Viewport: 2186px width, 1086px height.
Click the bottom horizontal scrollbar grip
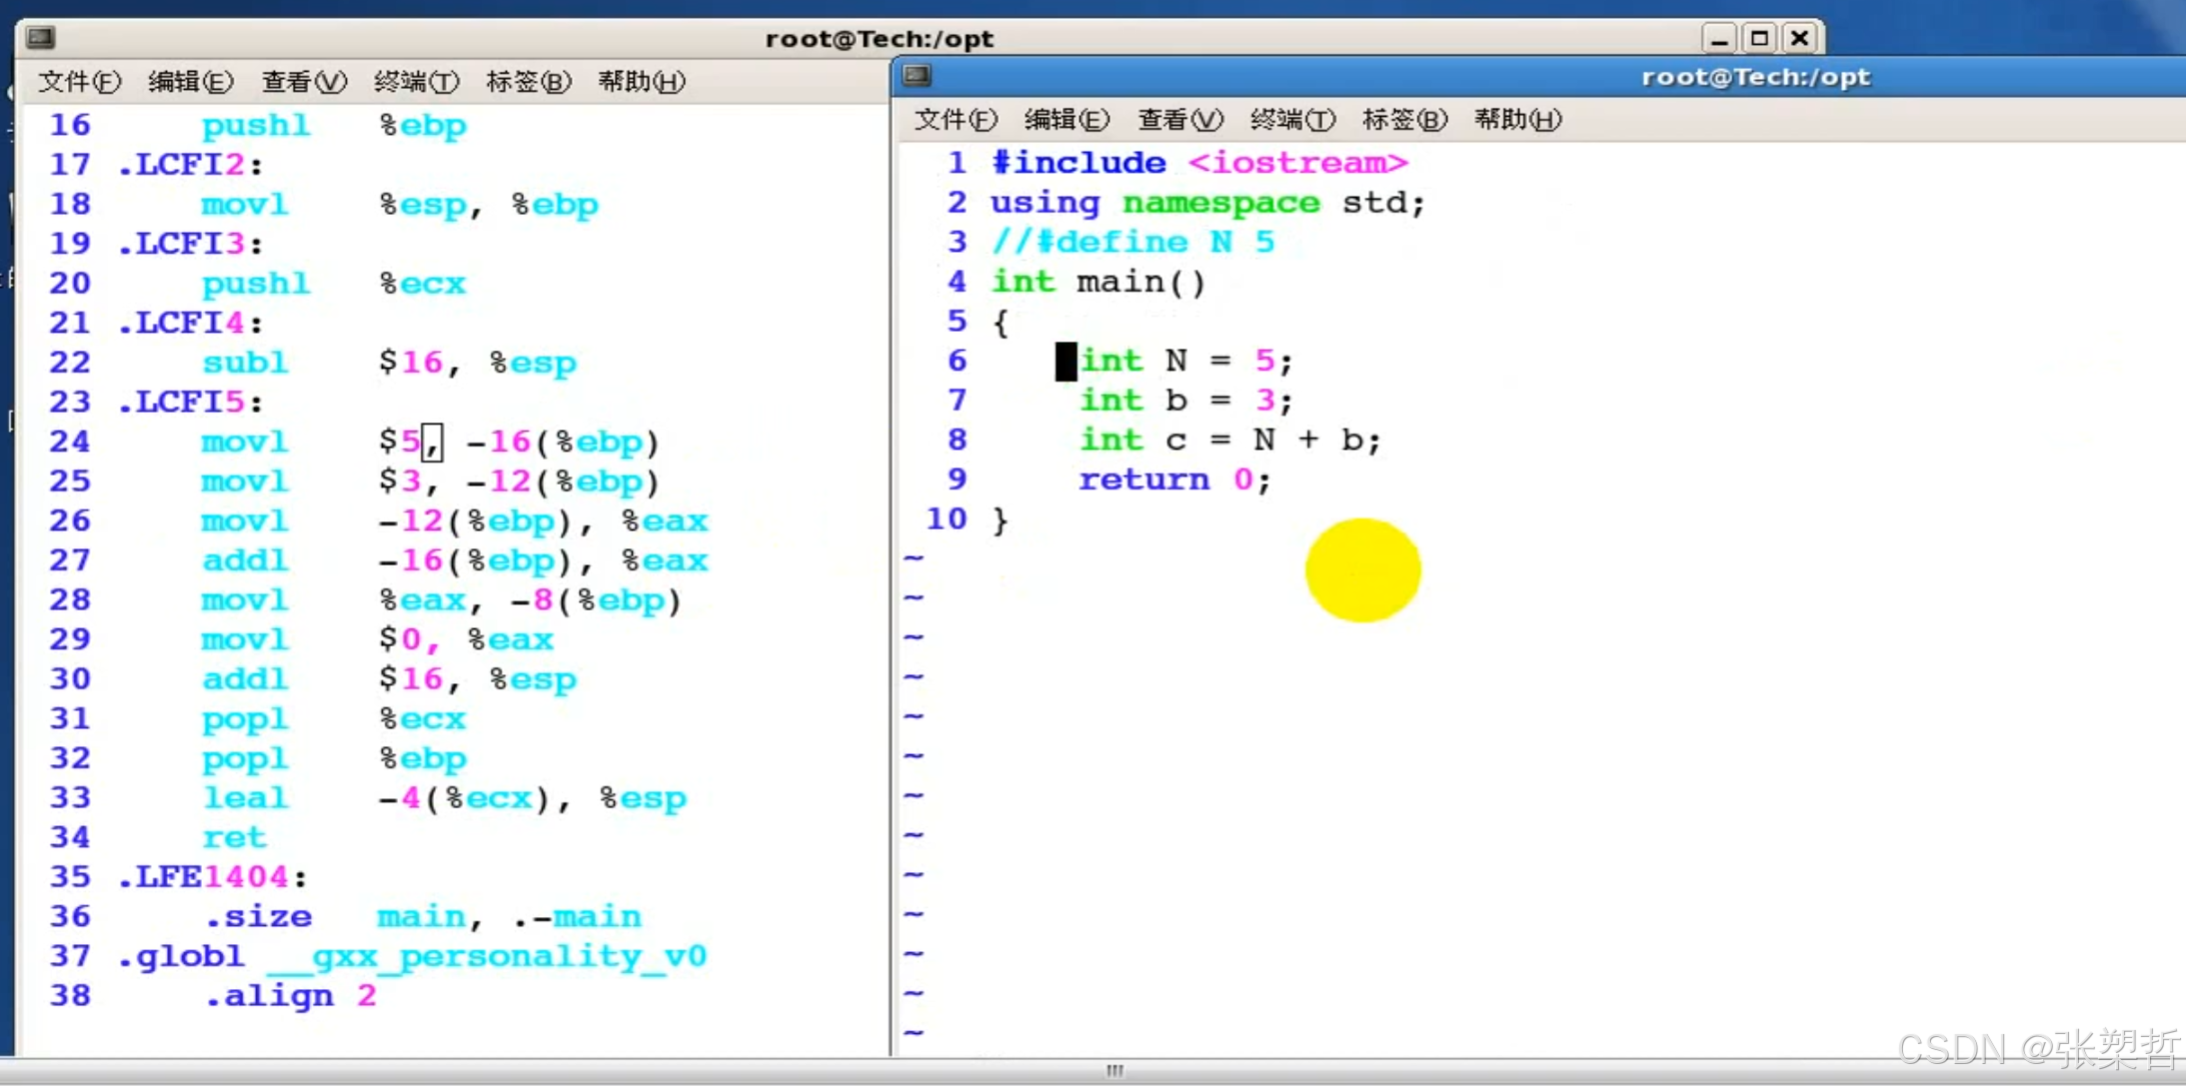click(x=1114, y=1070)
